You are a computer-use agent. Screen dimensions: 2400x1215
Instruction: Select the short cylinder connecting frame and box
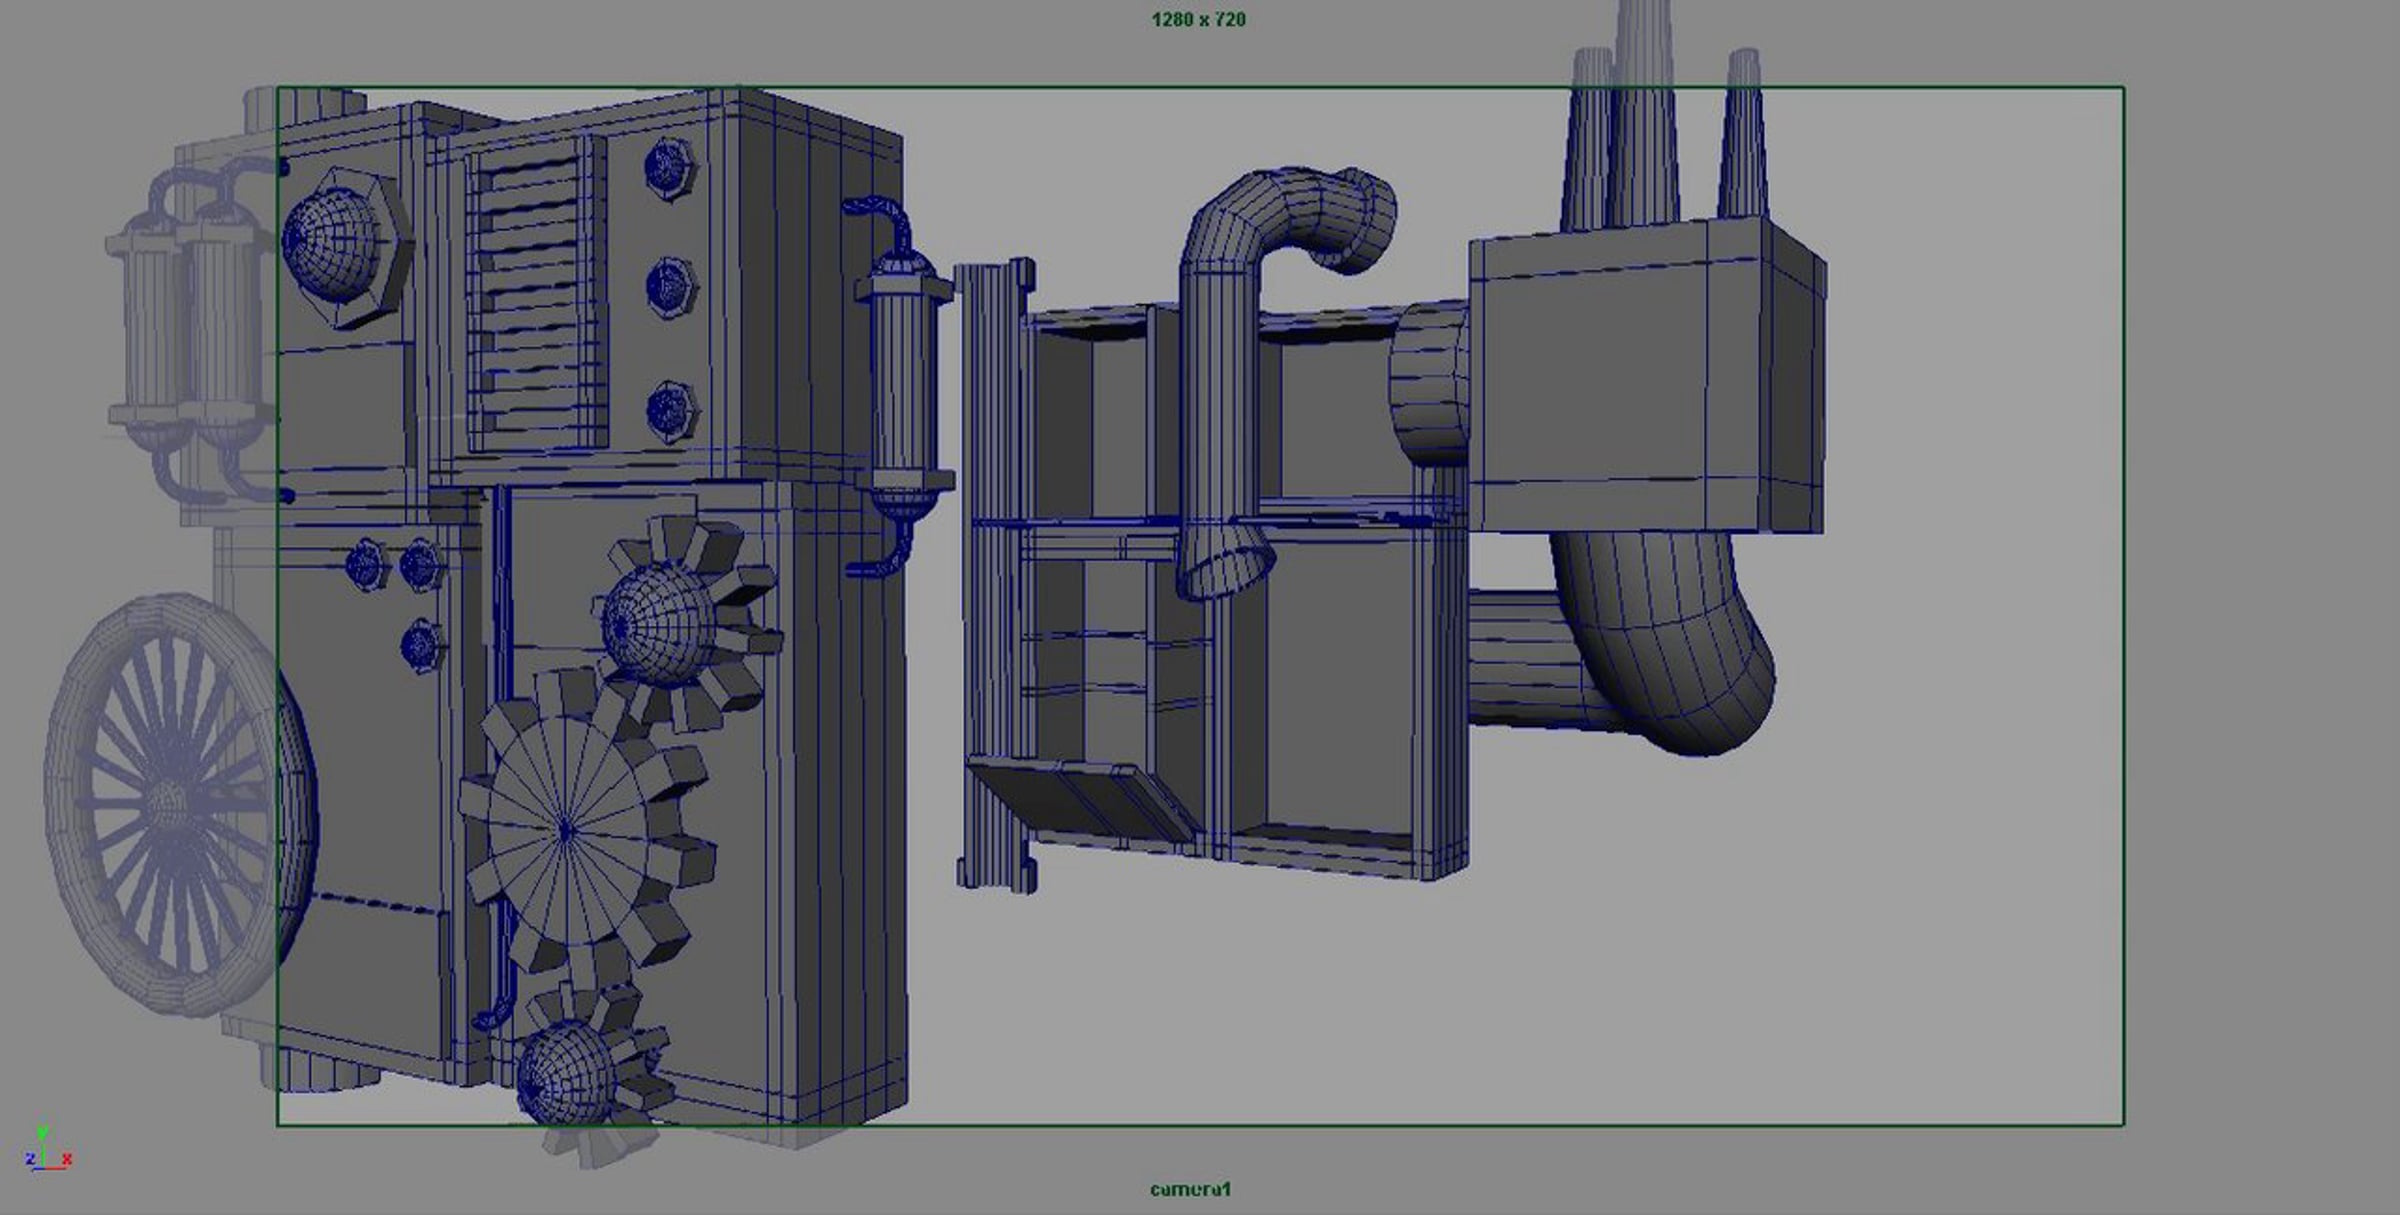coord(1428,385)
